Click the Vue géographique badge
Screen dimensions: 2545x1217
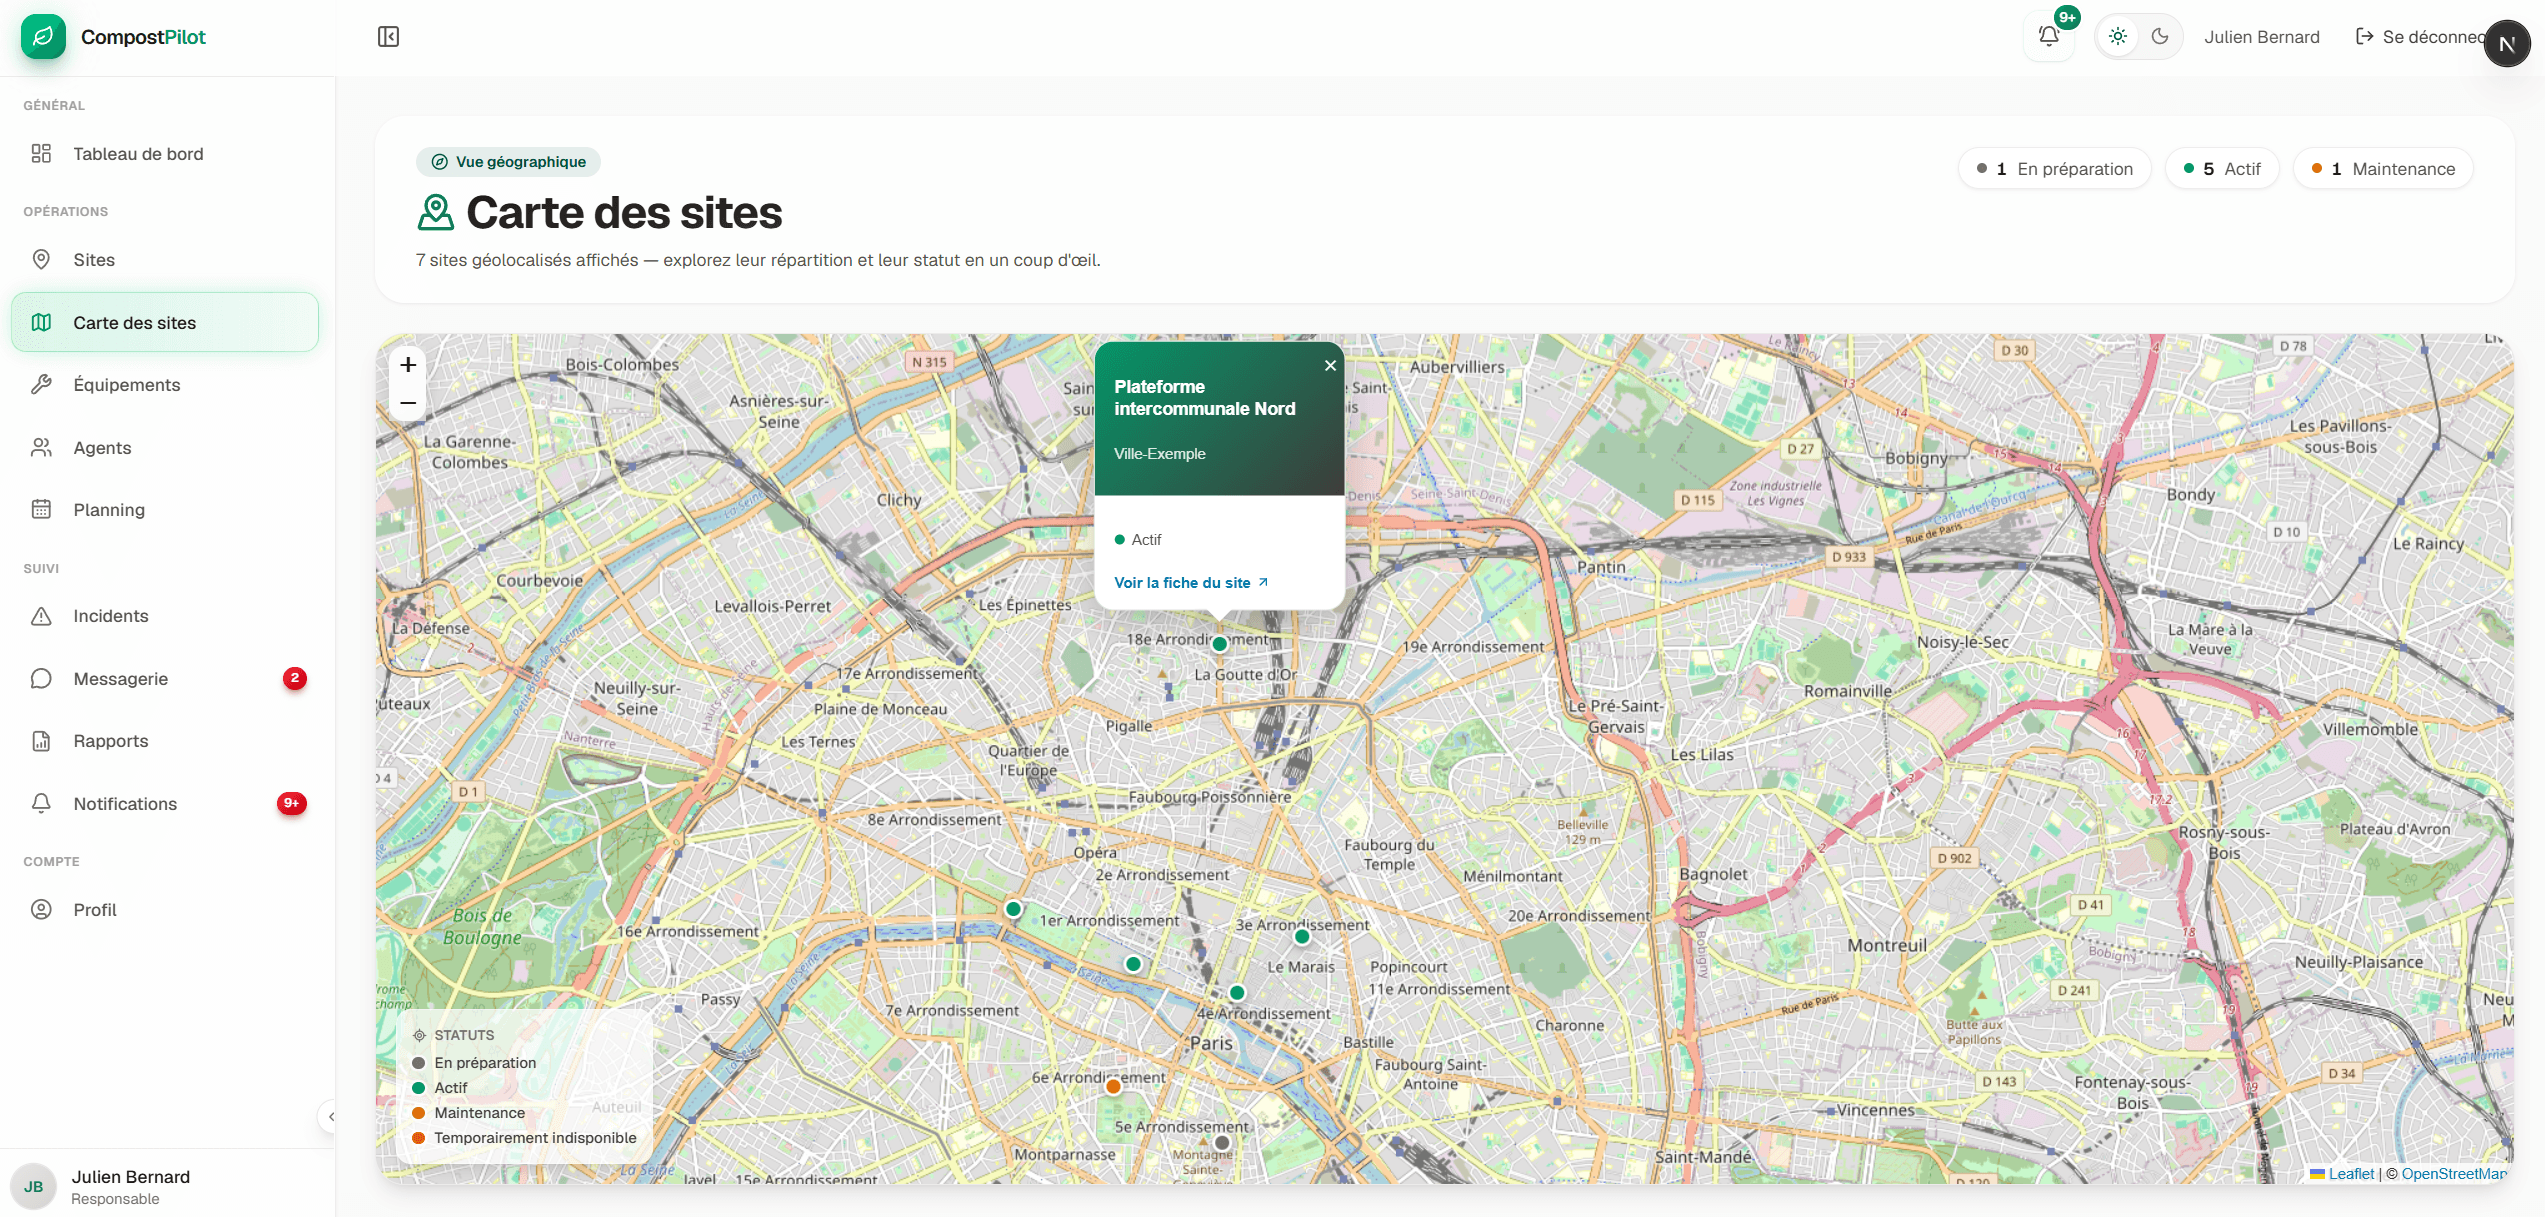click(508, 162)
